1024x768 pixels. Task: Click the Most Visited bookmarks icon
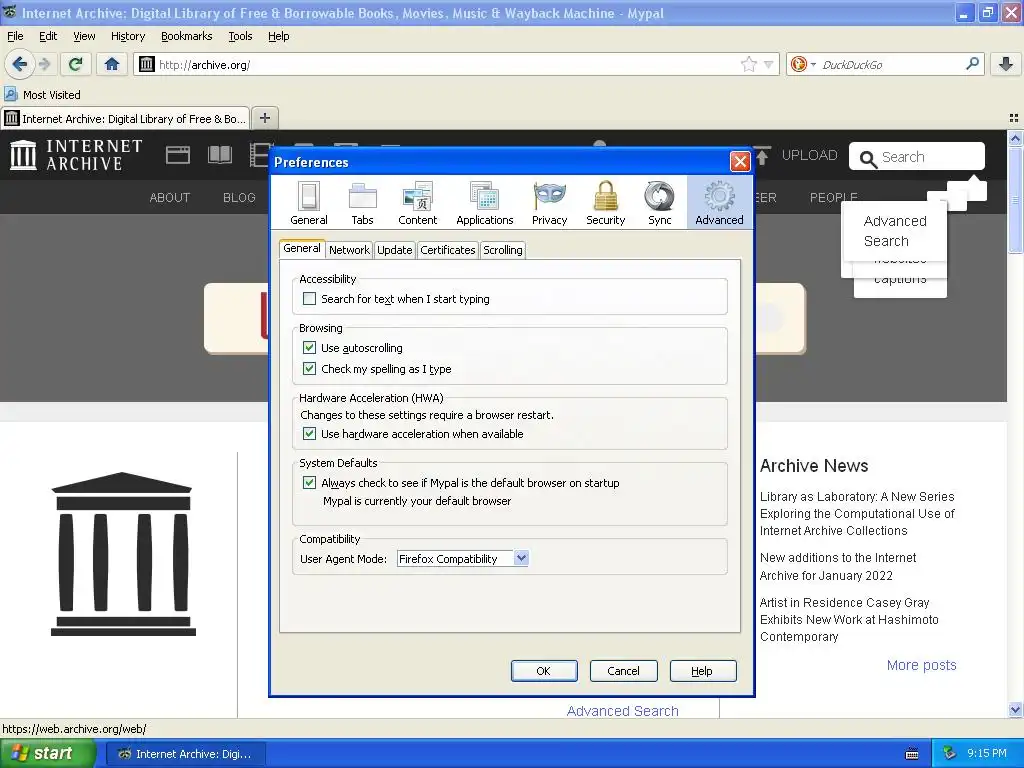tap(10, 95)
